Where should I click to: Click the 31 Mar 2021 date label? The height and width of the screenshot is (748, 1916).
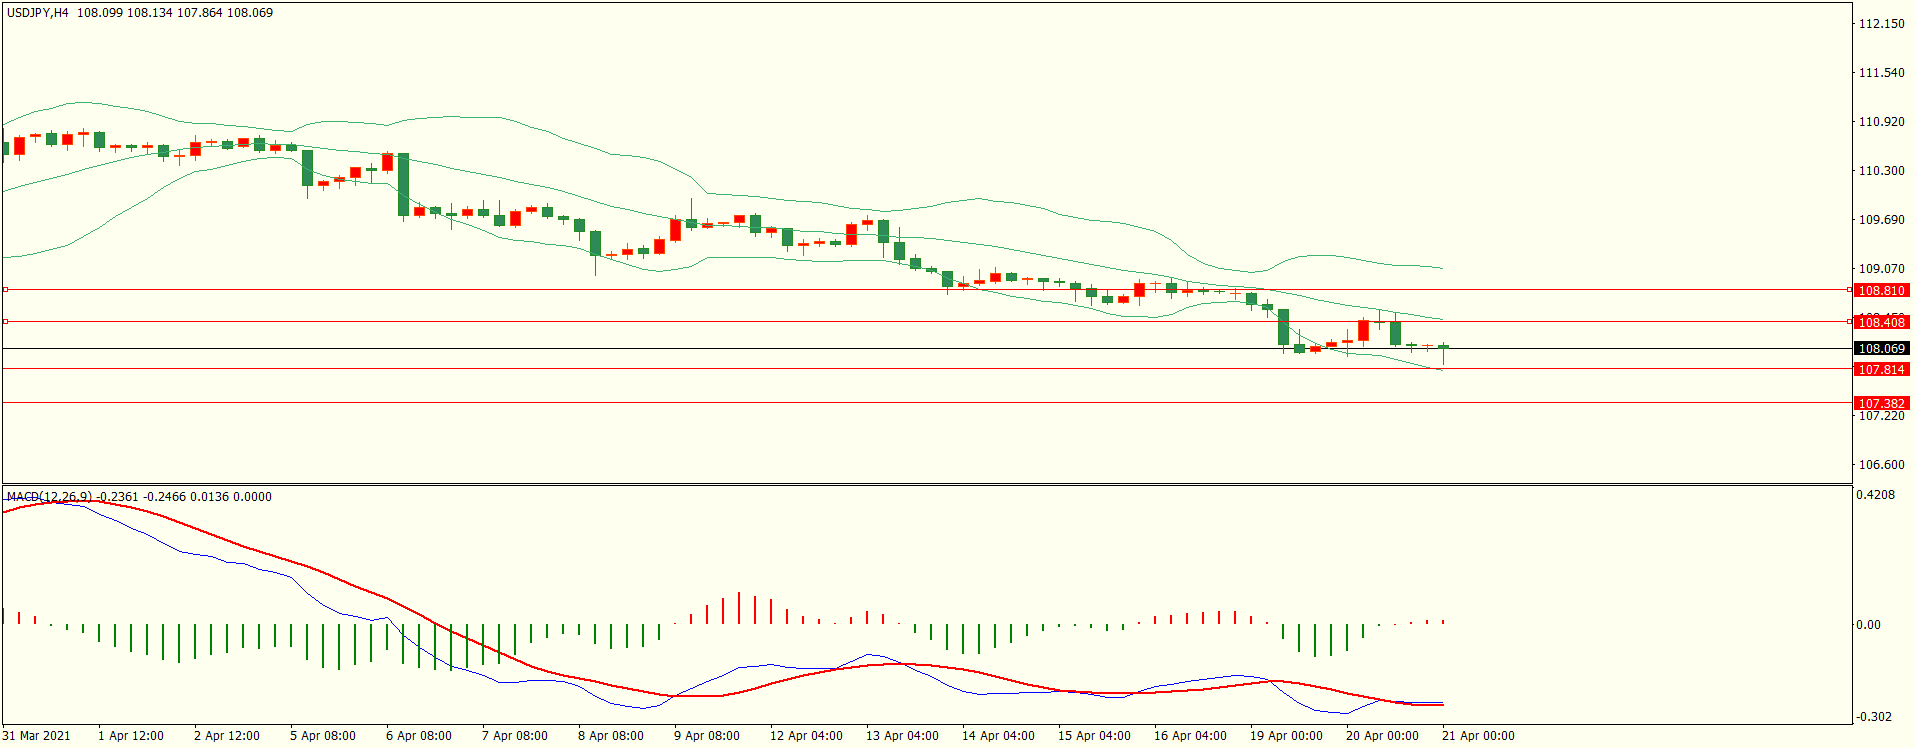pos(37,736)
